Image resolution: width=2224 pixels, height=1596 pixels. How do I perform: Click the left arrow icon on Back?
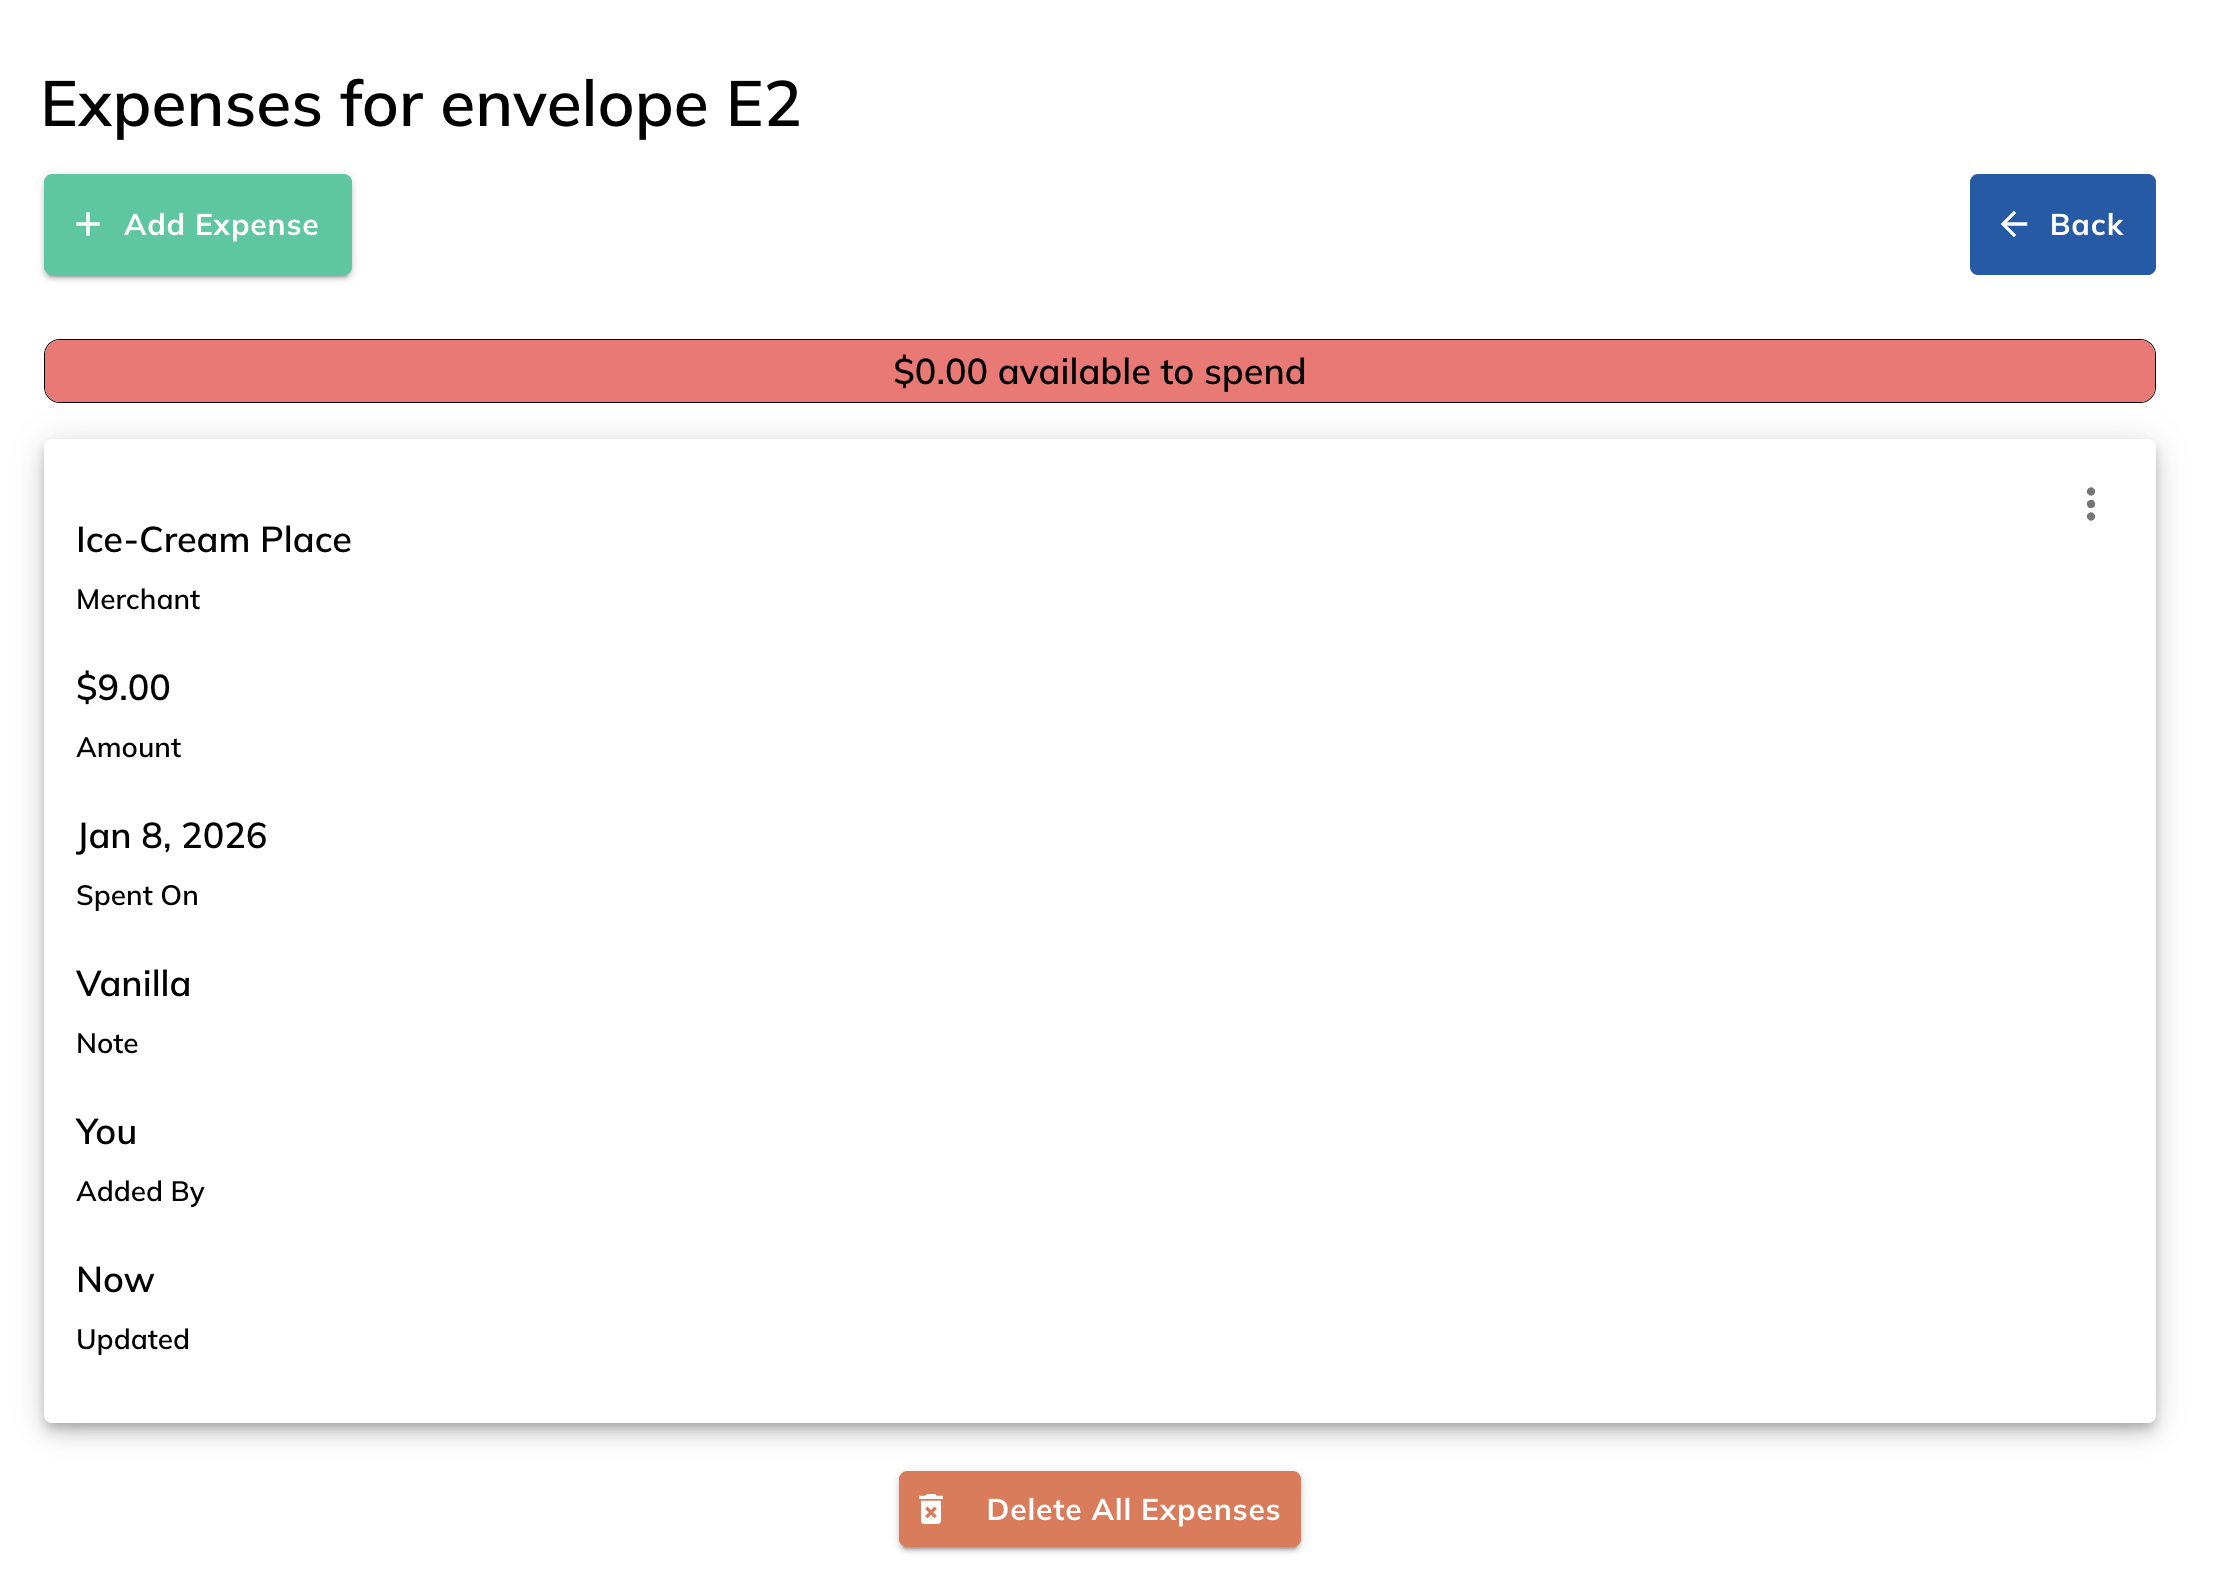(2013, 224)
